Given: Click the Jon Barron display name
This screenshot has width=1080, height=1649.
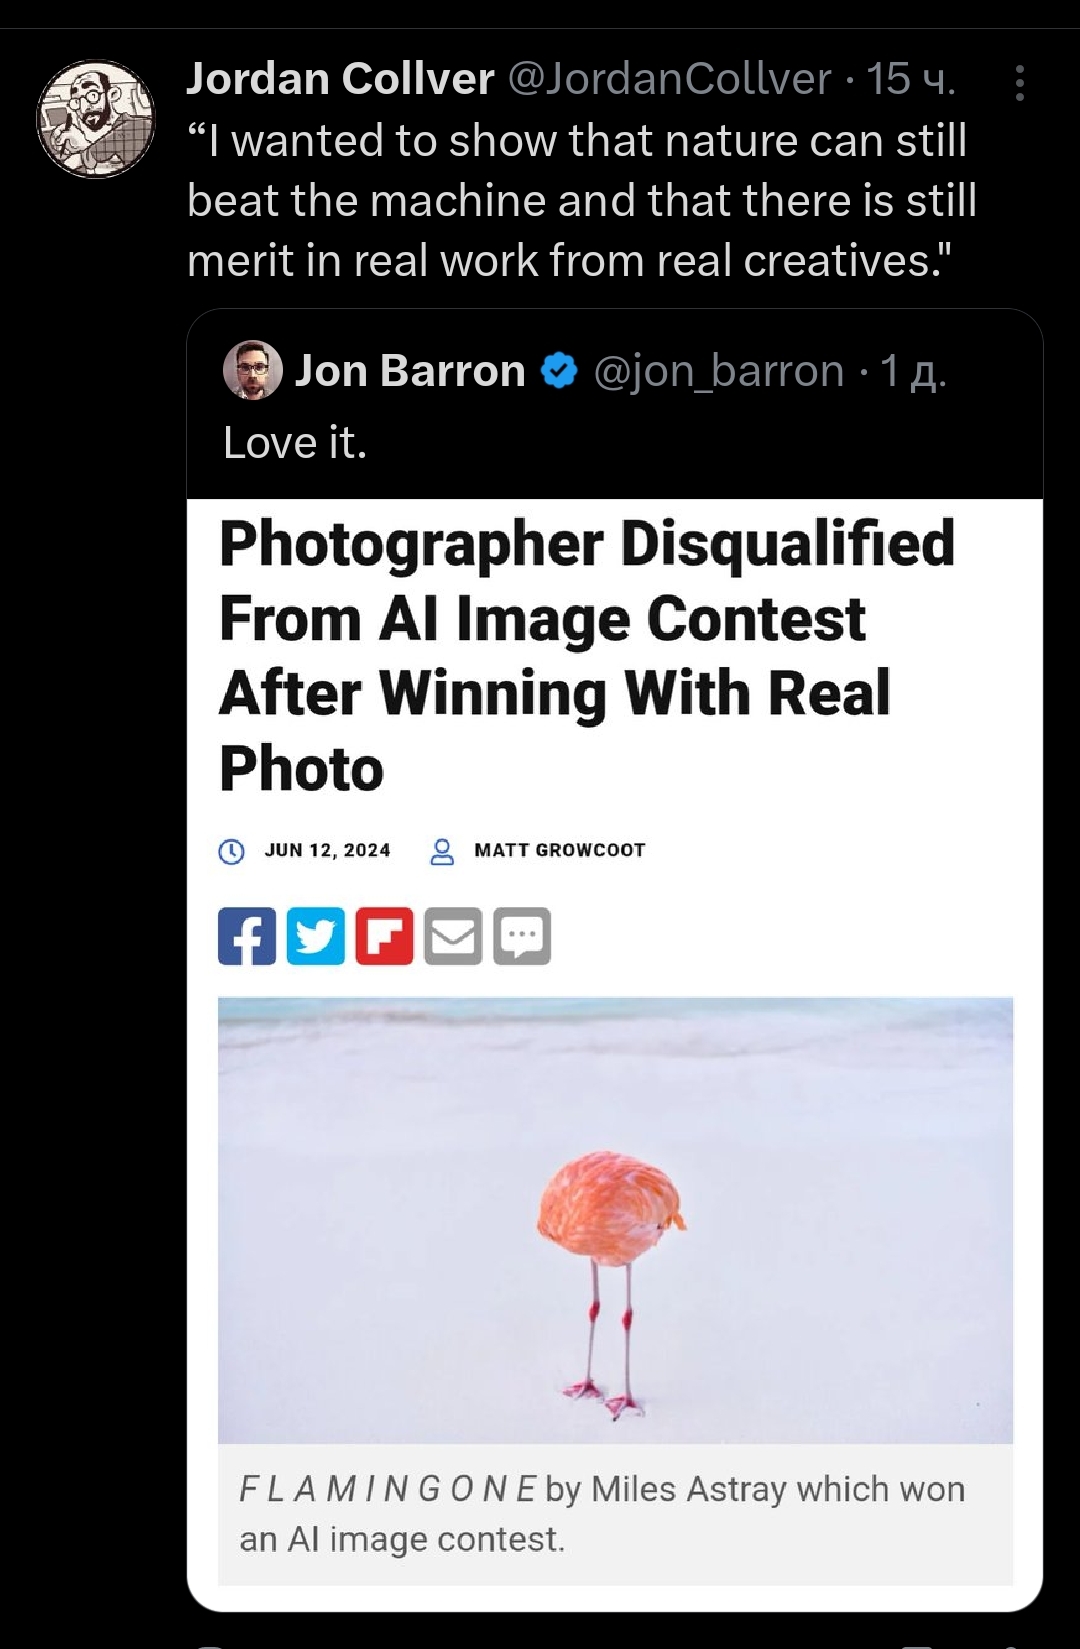Looking at the screenshot, I should pos(410,371).
